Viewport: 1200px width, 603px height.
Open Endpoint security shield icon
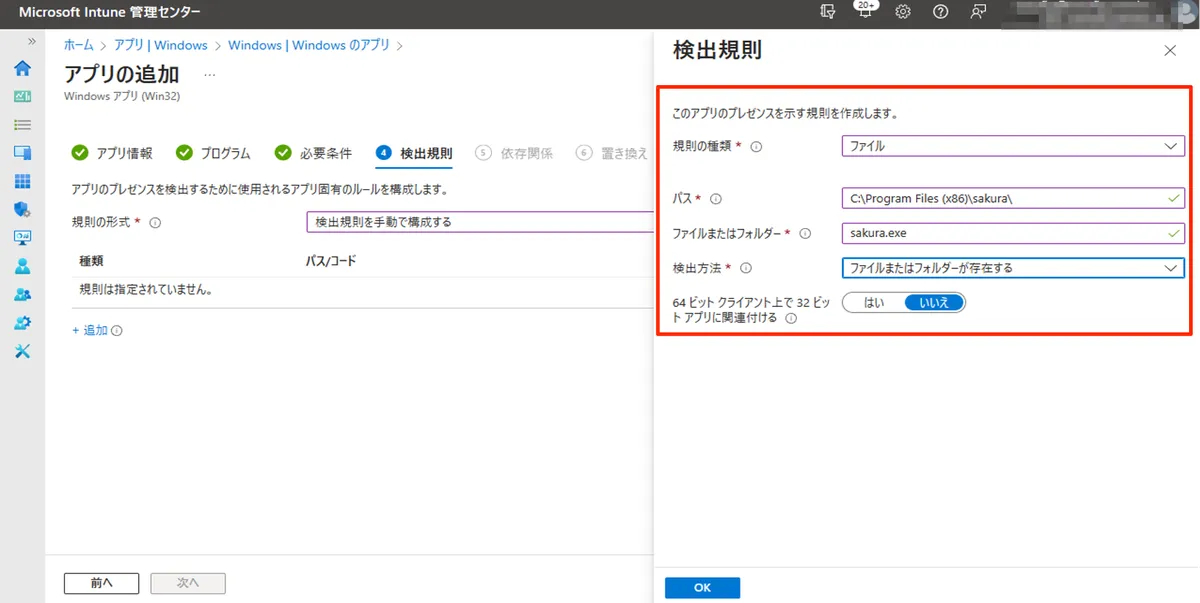[22, 209]
